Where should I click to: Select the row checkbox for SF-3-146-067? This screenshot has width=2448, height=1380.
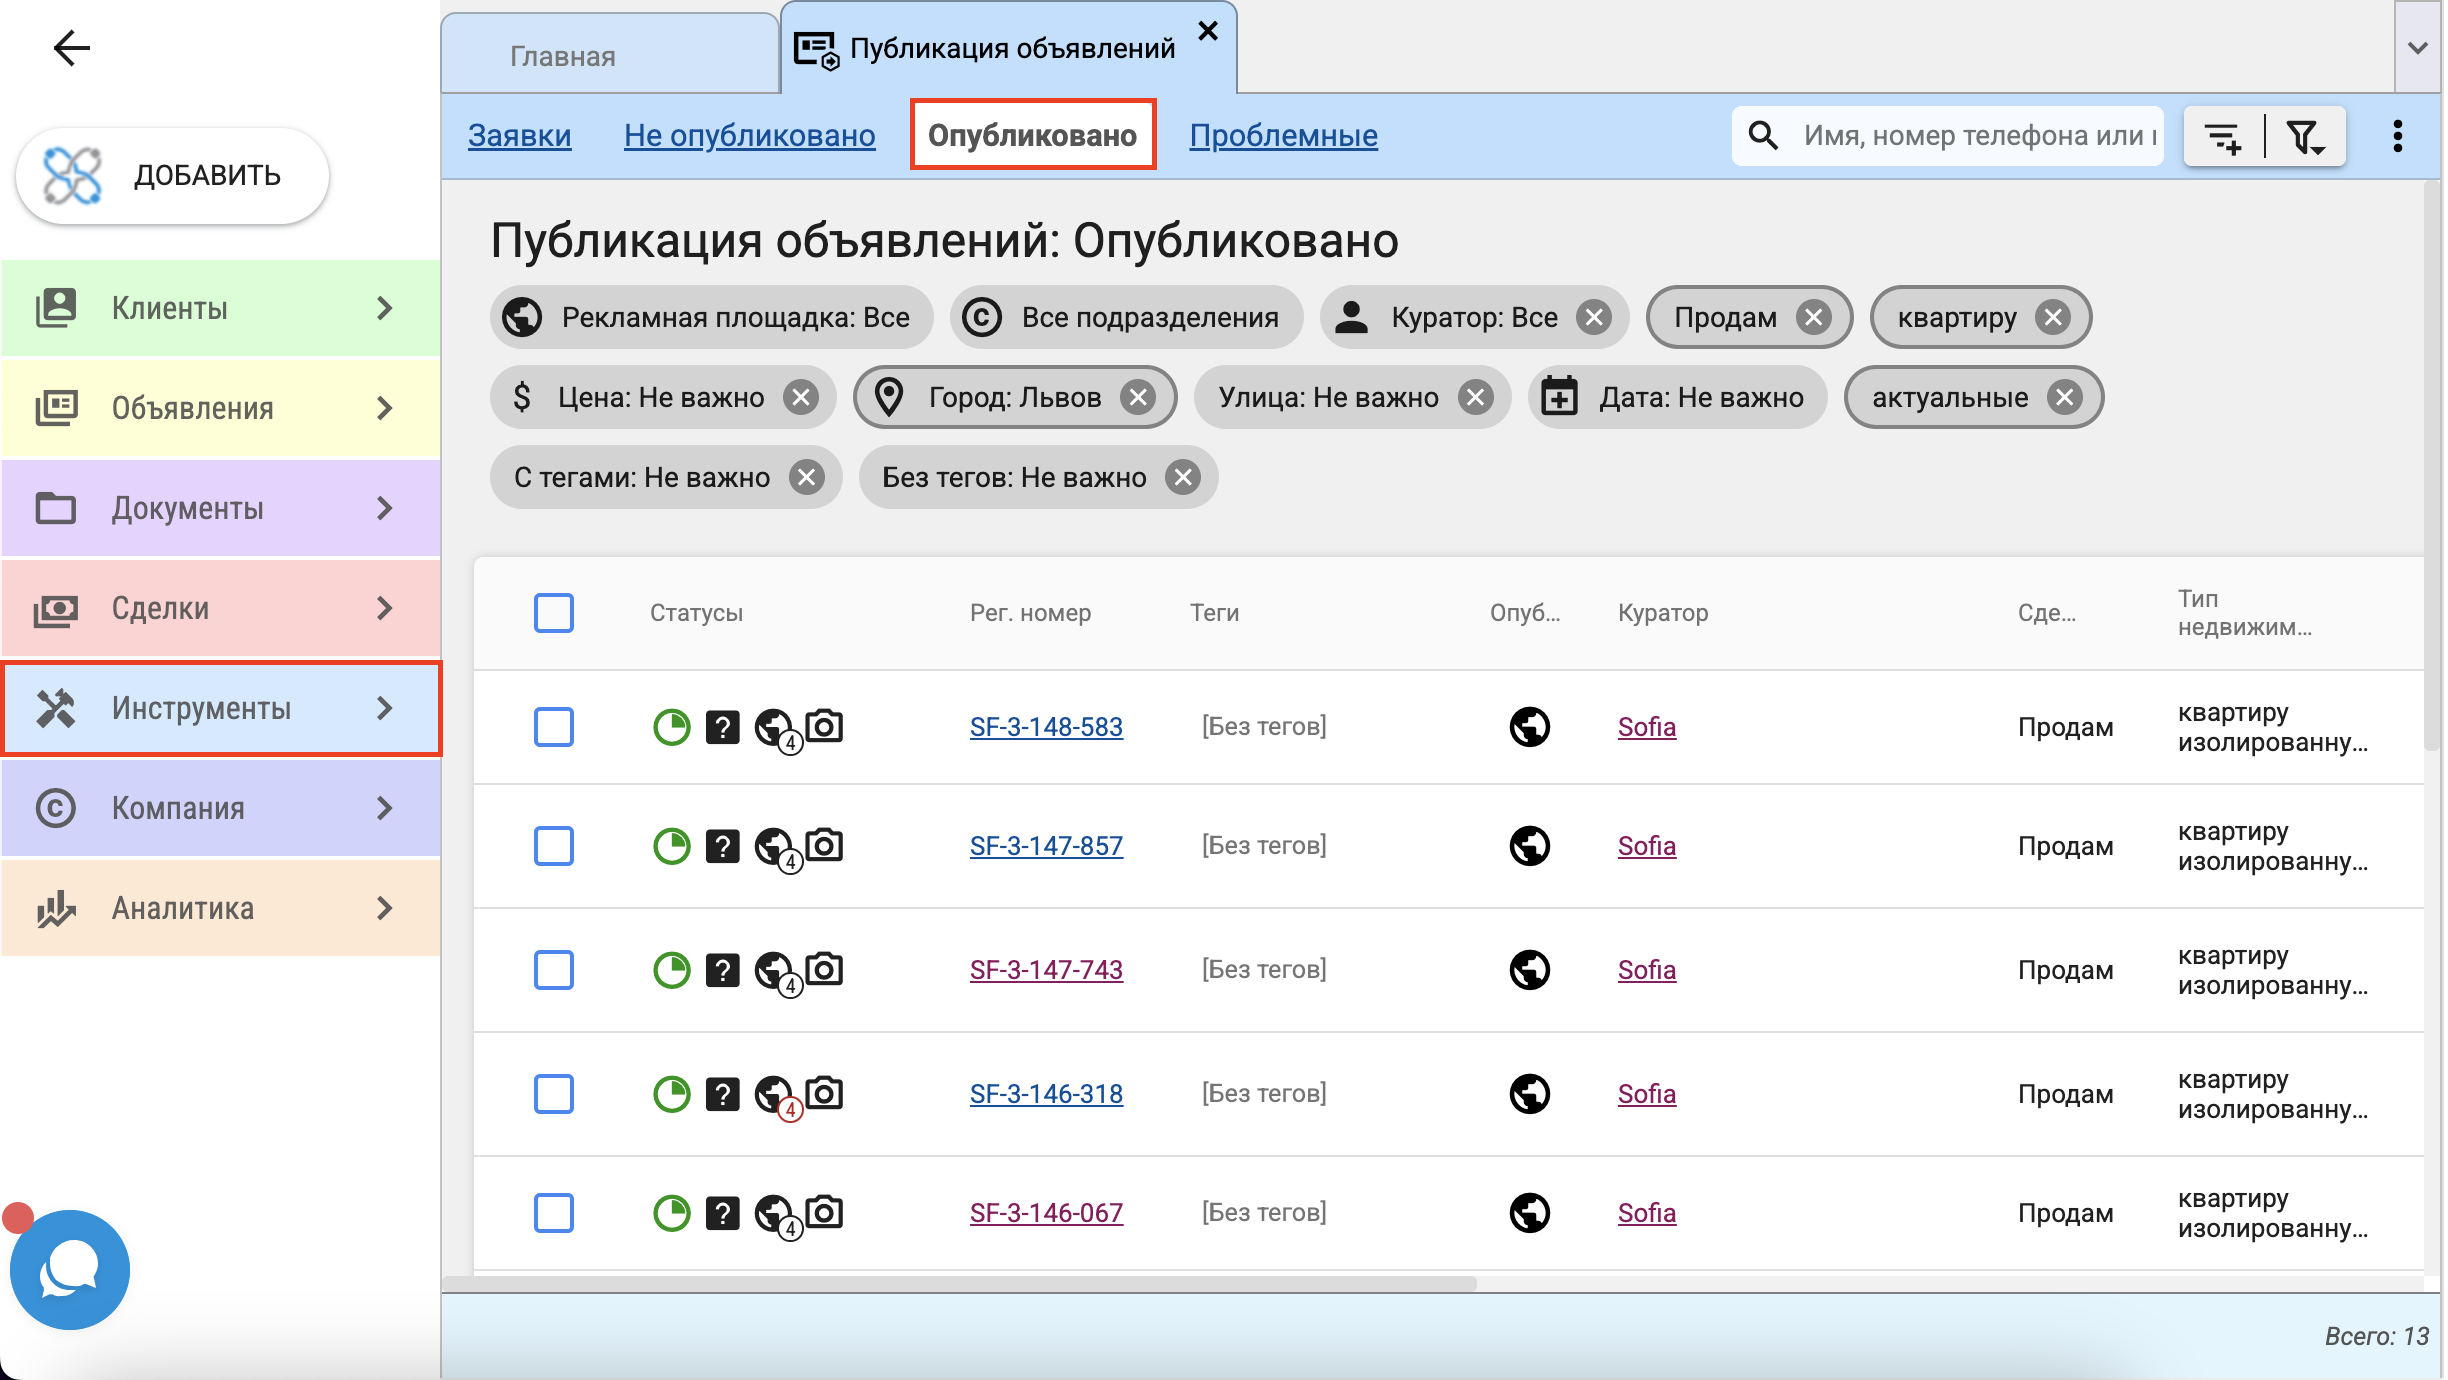pos(553,1213)
